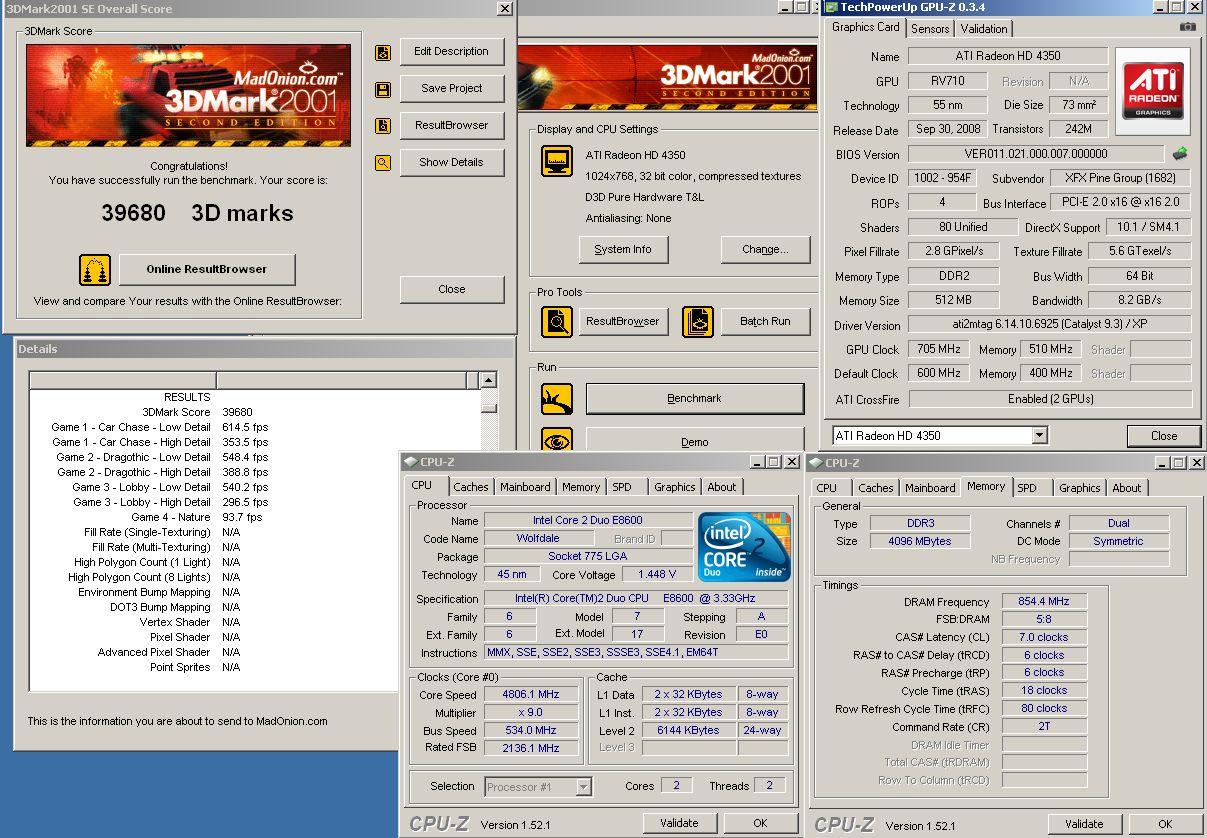Open SPD tab in right CPU-Z window

pos(1027,488)
